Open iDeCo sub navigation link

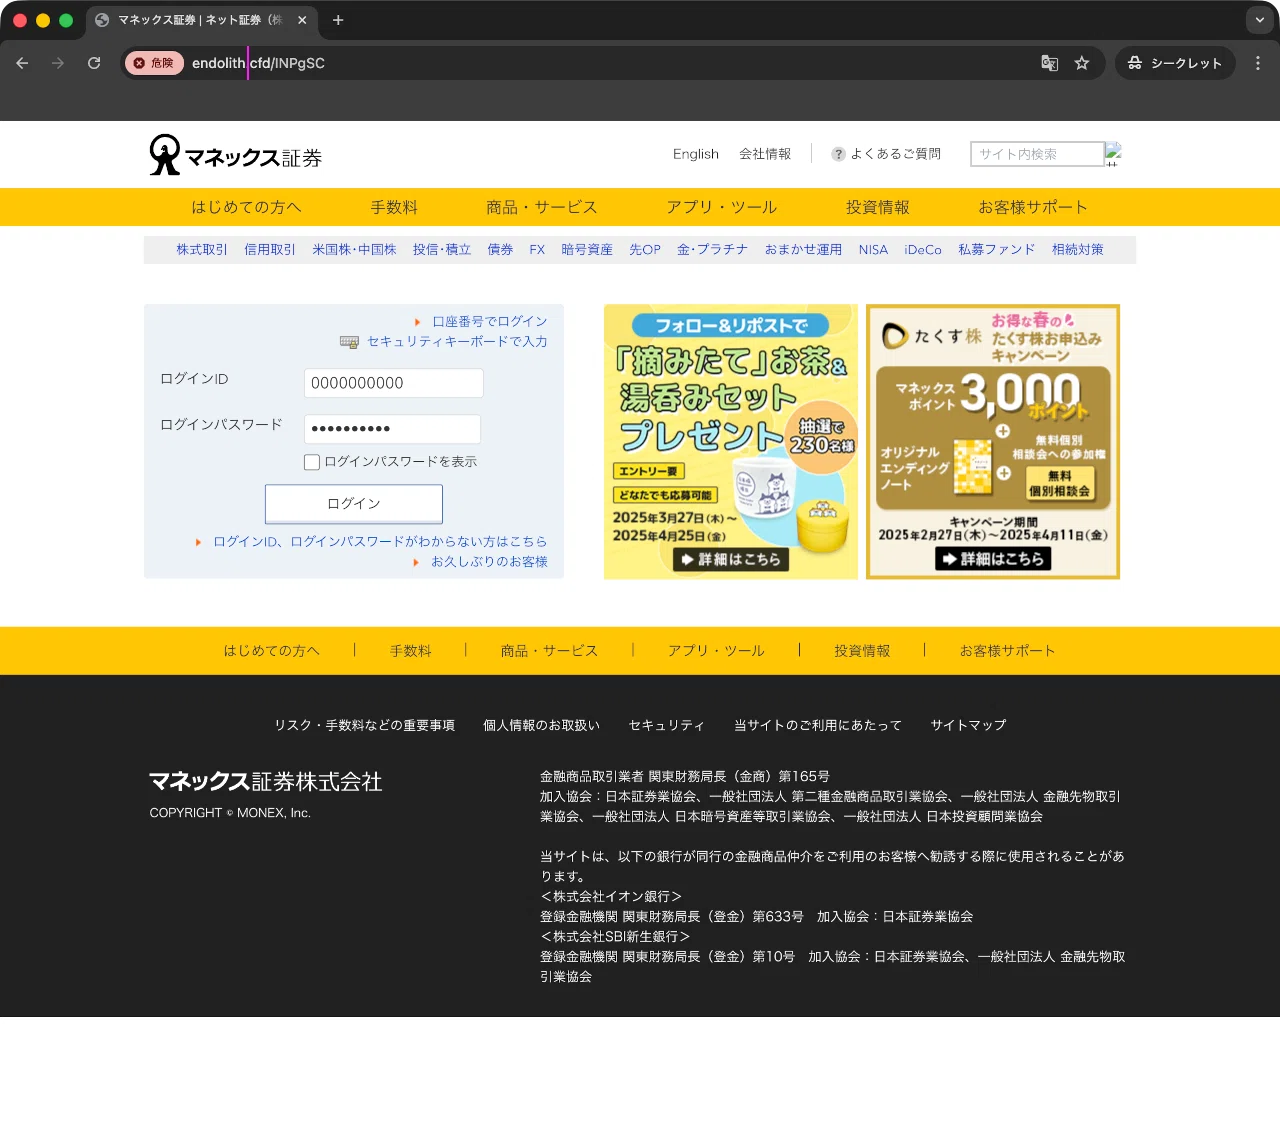pos(923,250)
